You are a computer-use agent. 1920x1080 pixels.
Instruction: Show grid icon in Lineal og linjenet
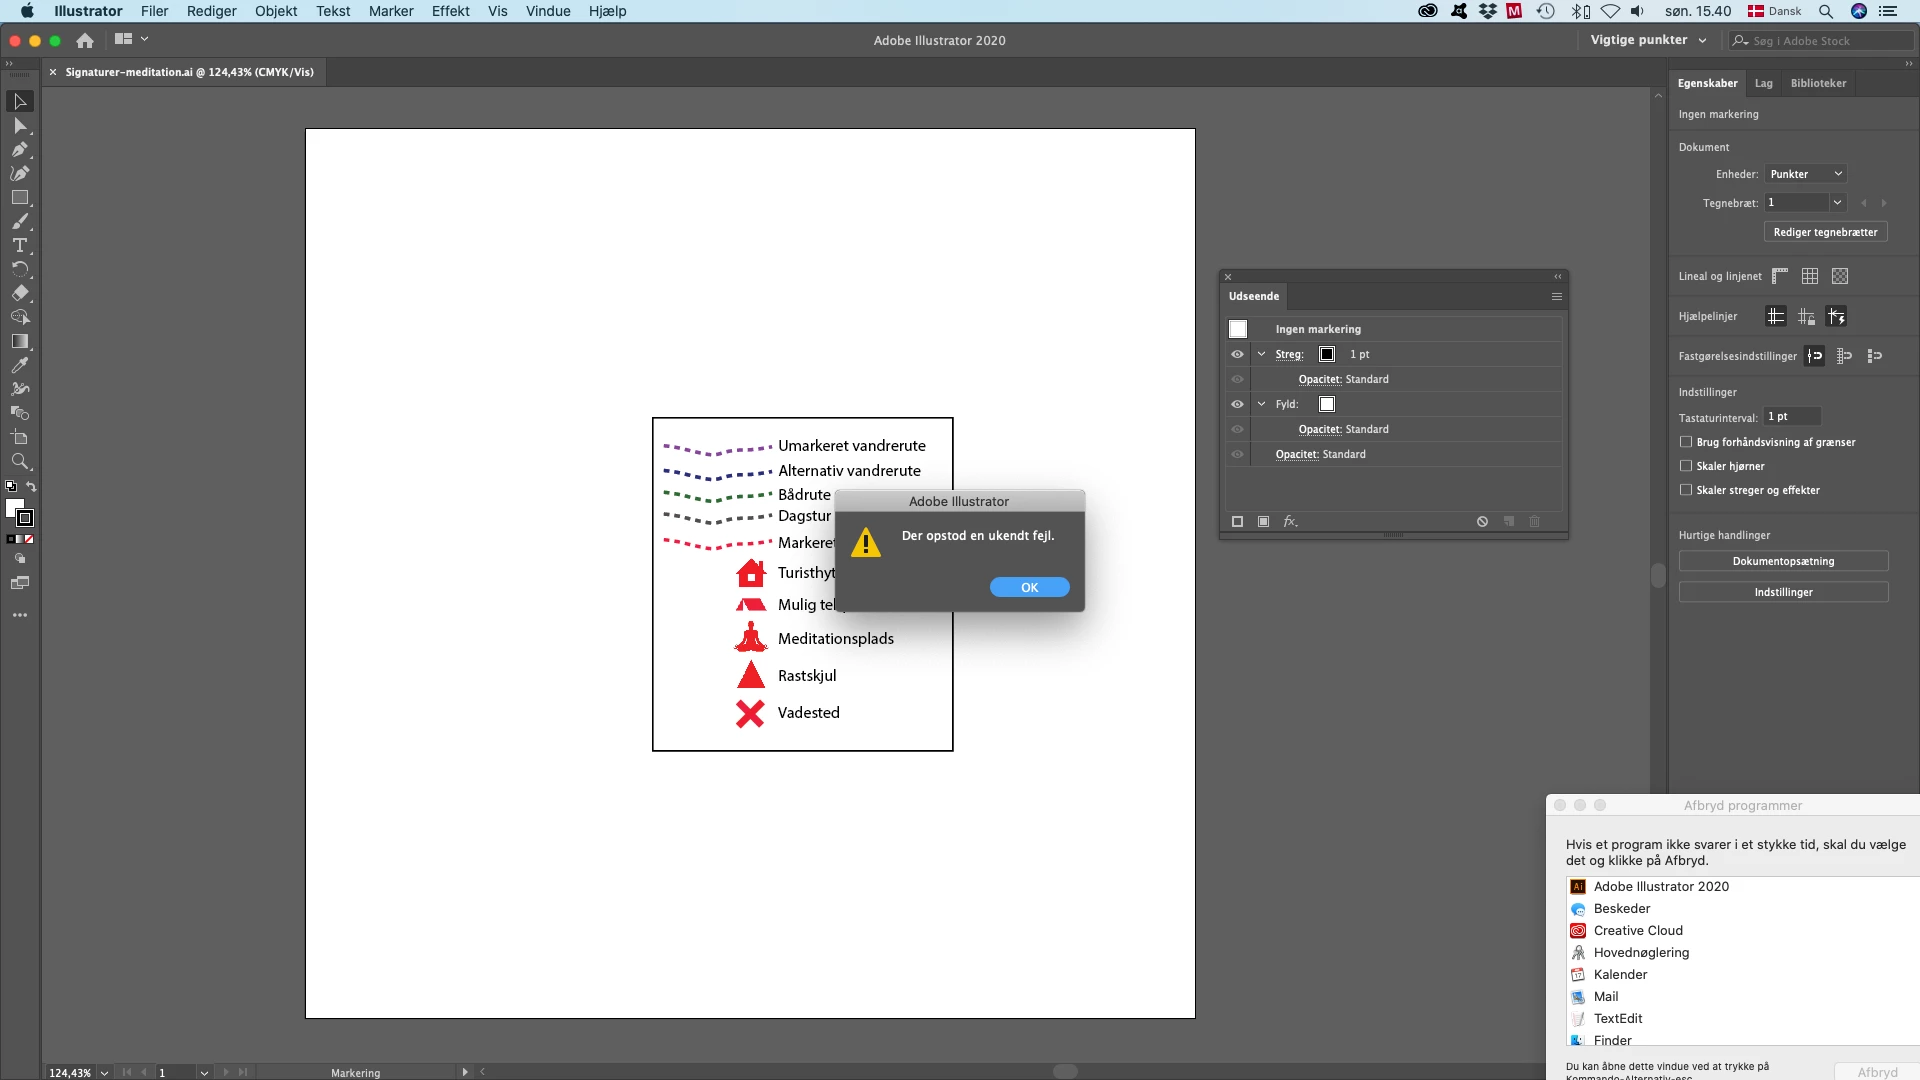coord(1810,276)
